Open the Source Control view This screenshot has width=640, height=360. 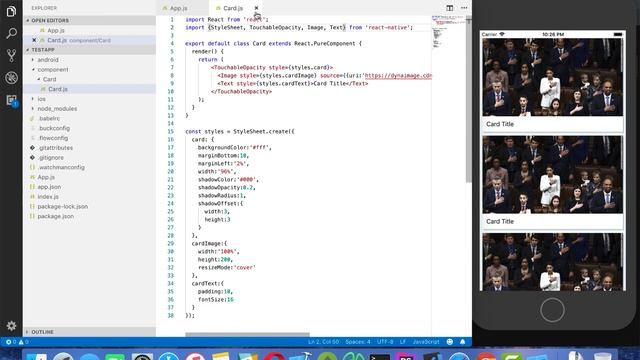11,55
